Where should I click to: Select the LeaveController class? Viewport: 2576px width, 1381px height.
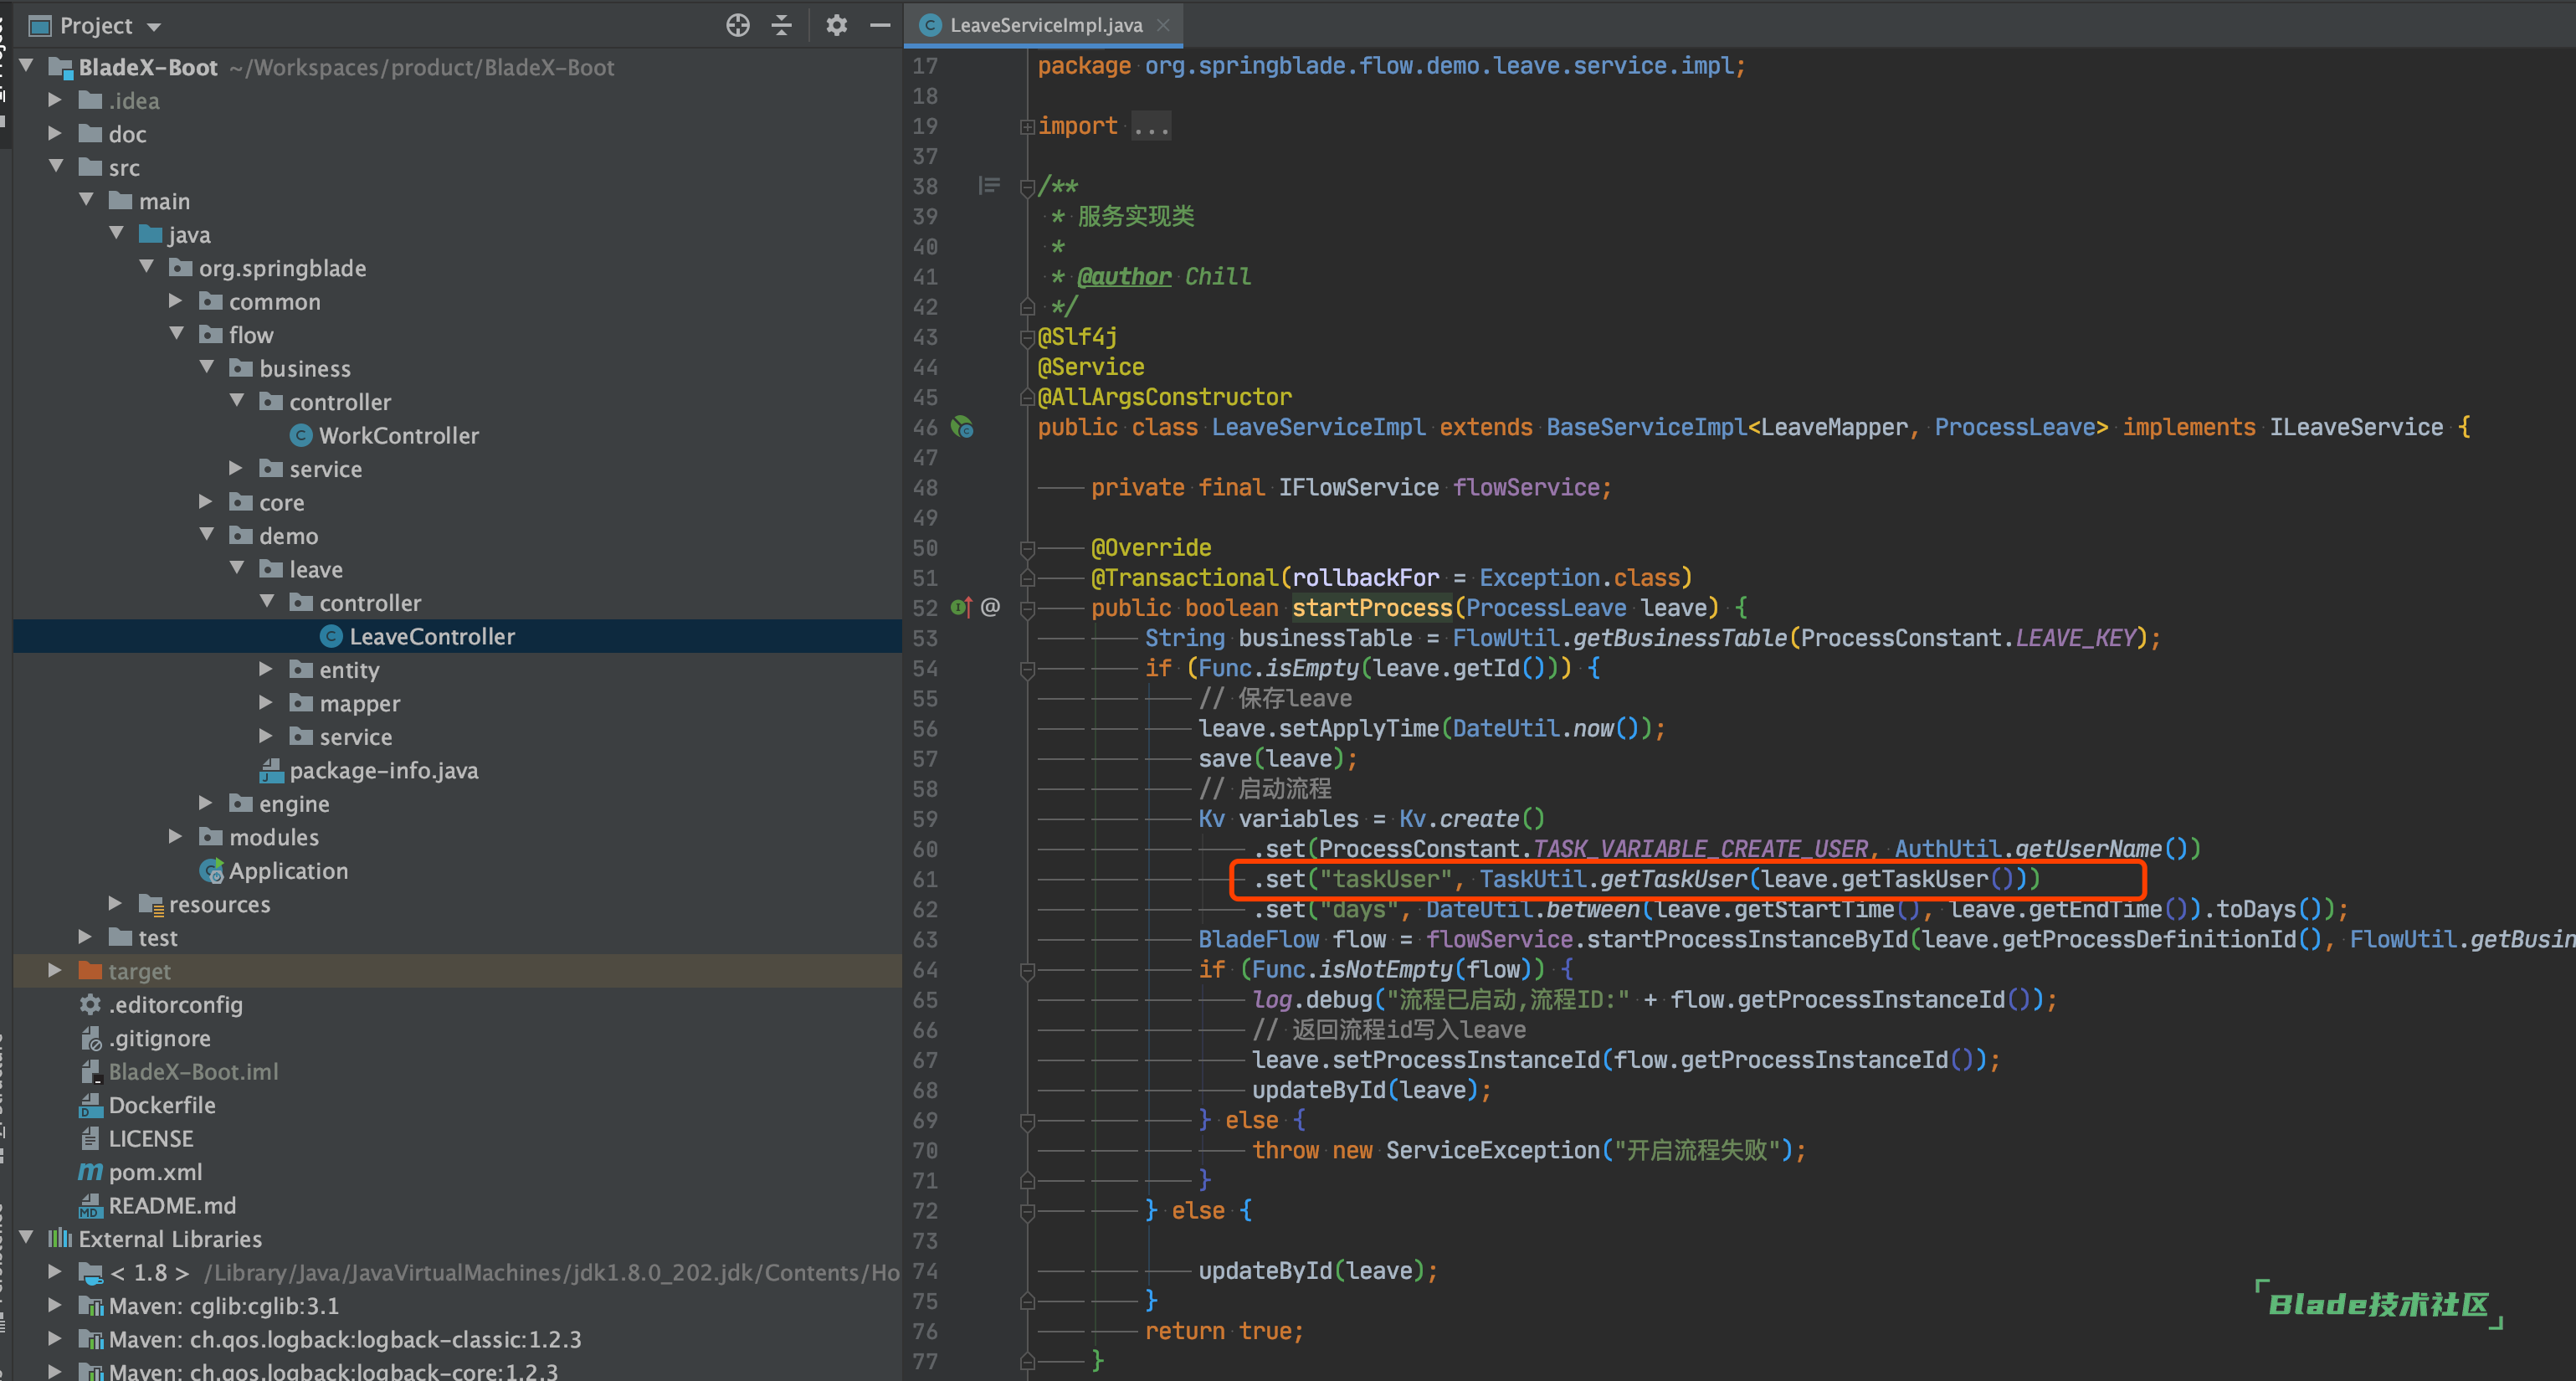431,636
